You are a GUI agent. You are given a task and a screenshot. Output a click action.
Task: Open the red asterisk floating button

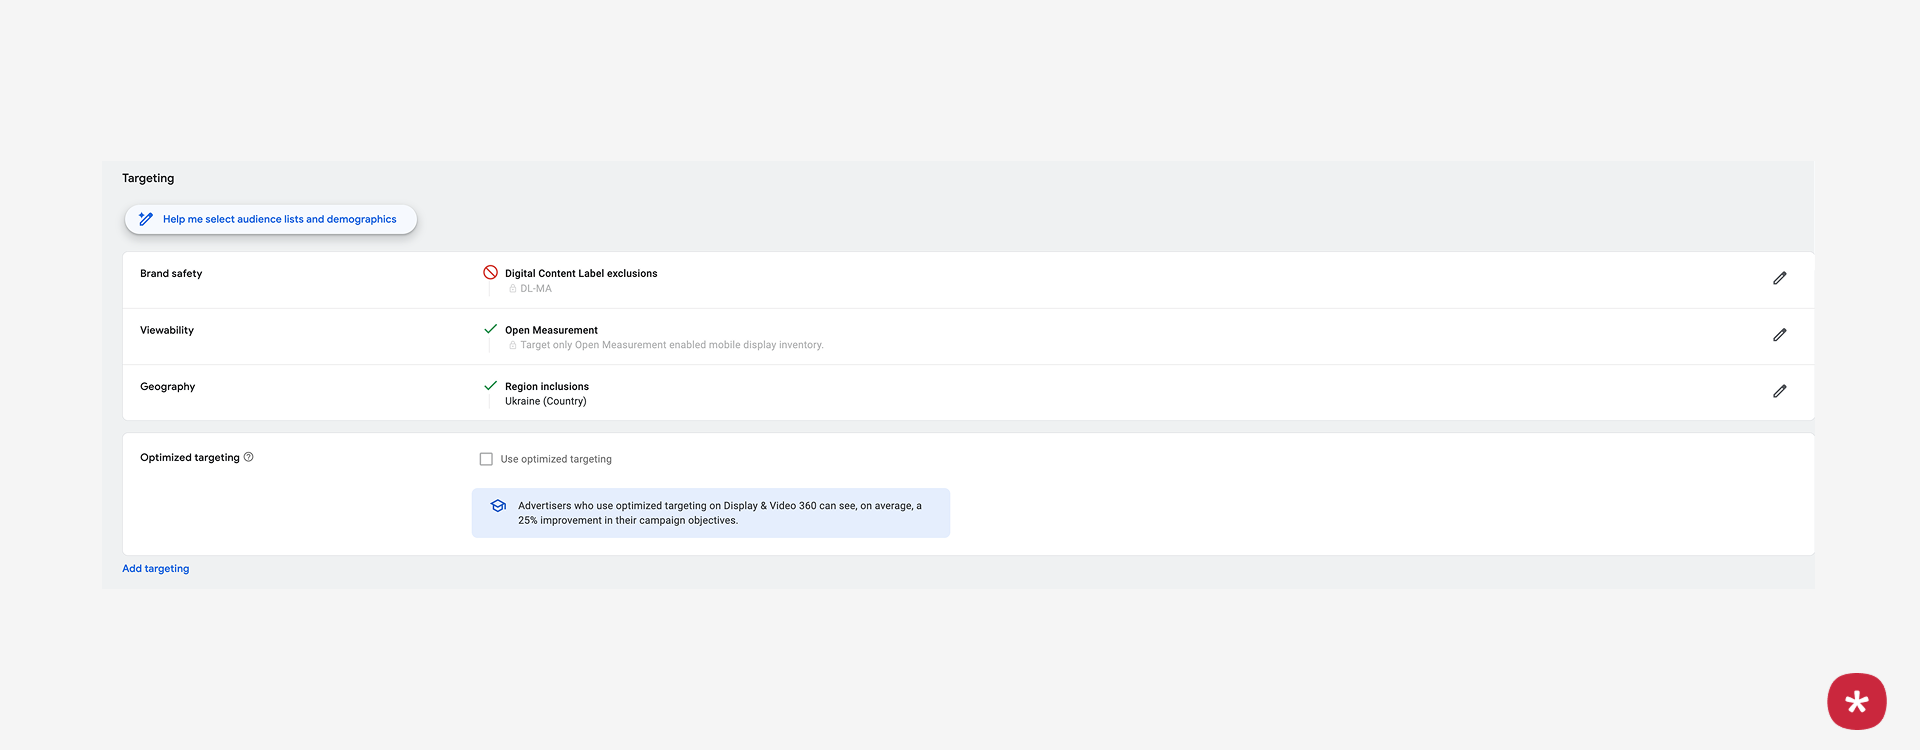coord(1856,701)
